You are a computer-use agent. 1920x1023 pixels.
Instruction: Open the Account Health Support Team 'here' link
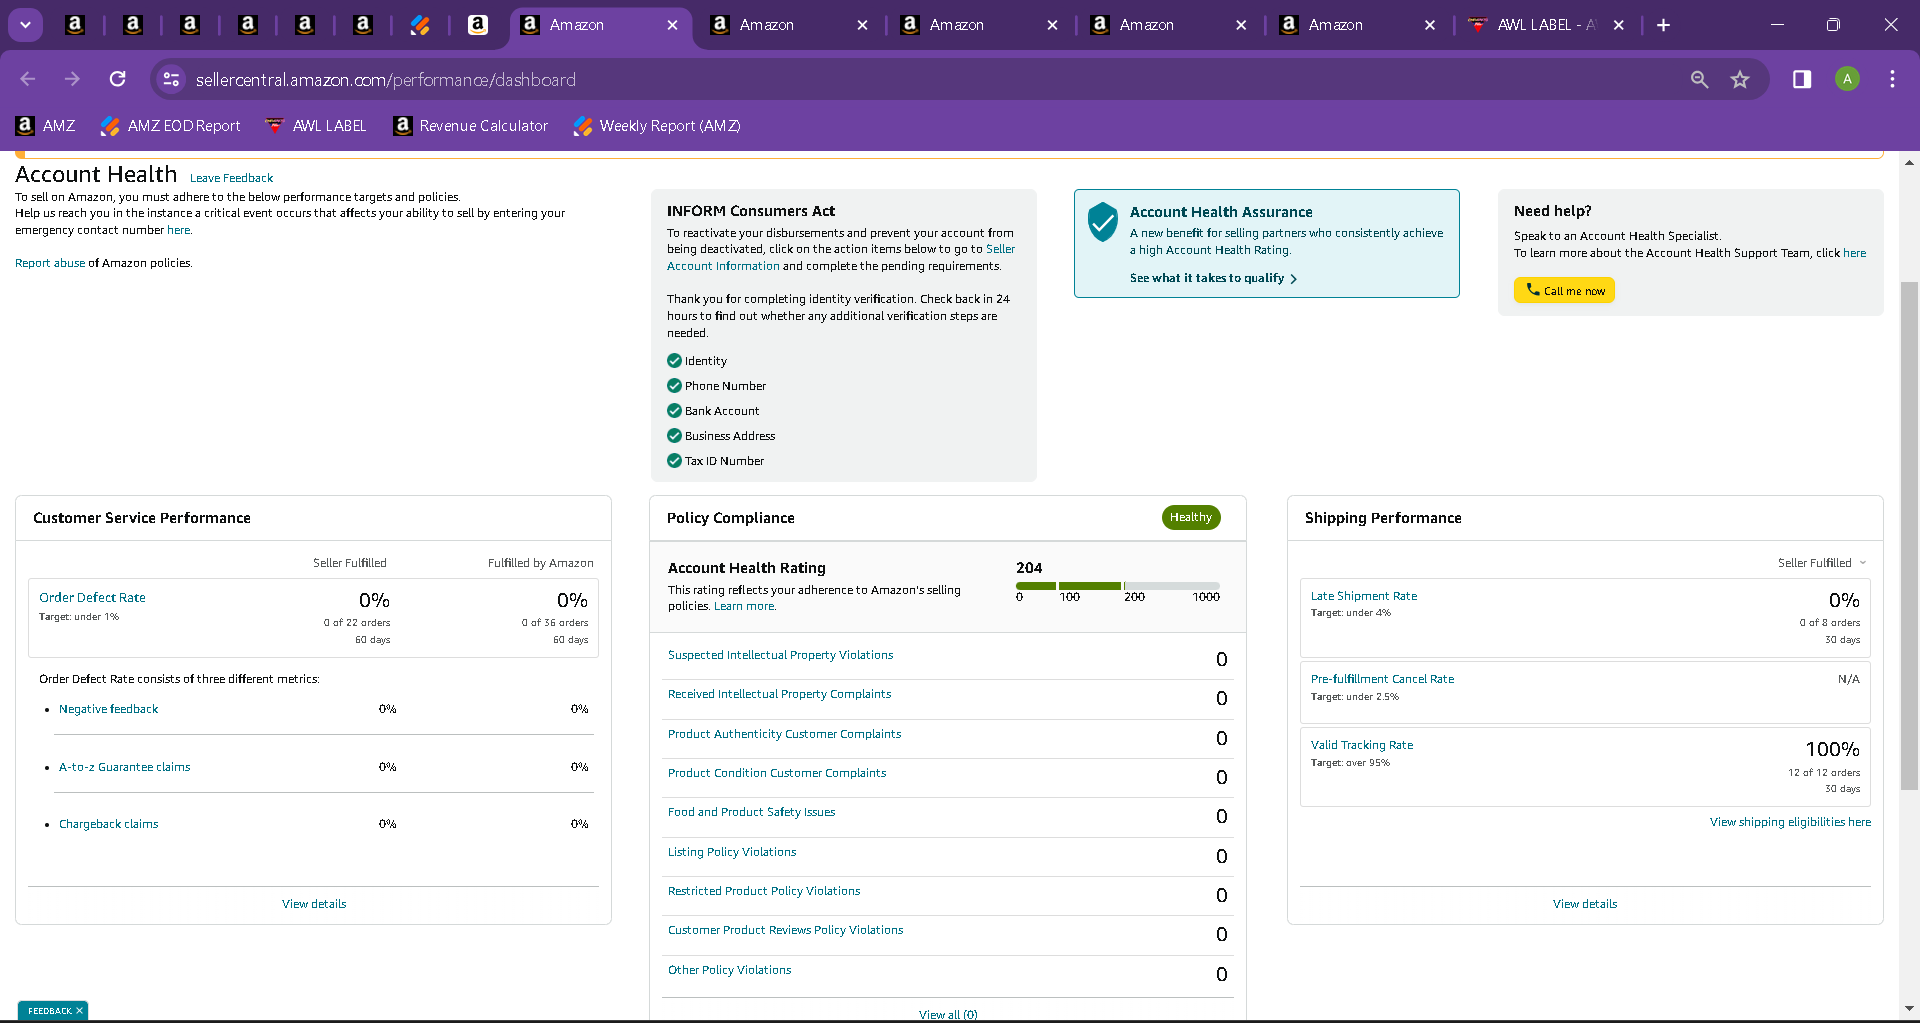[1854, 253]
